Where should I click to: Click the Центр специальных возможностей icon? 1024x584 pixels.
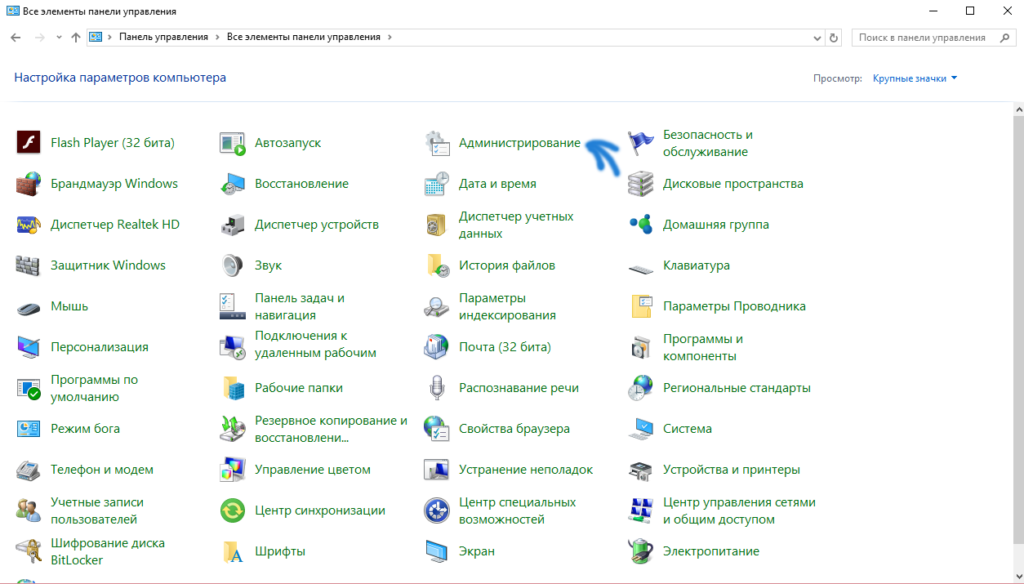tap(437, 510)
